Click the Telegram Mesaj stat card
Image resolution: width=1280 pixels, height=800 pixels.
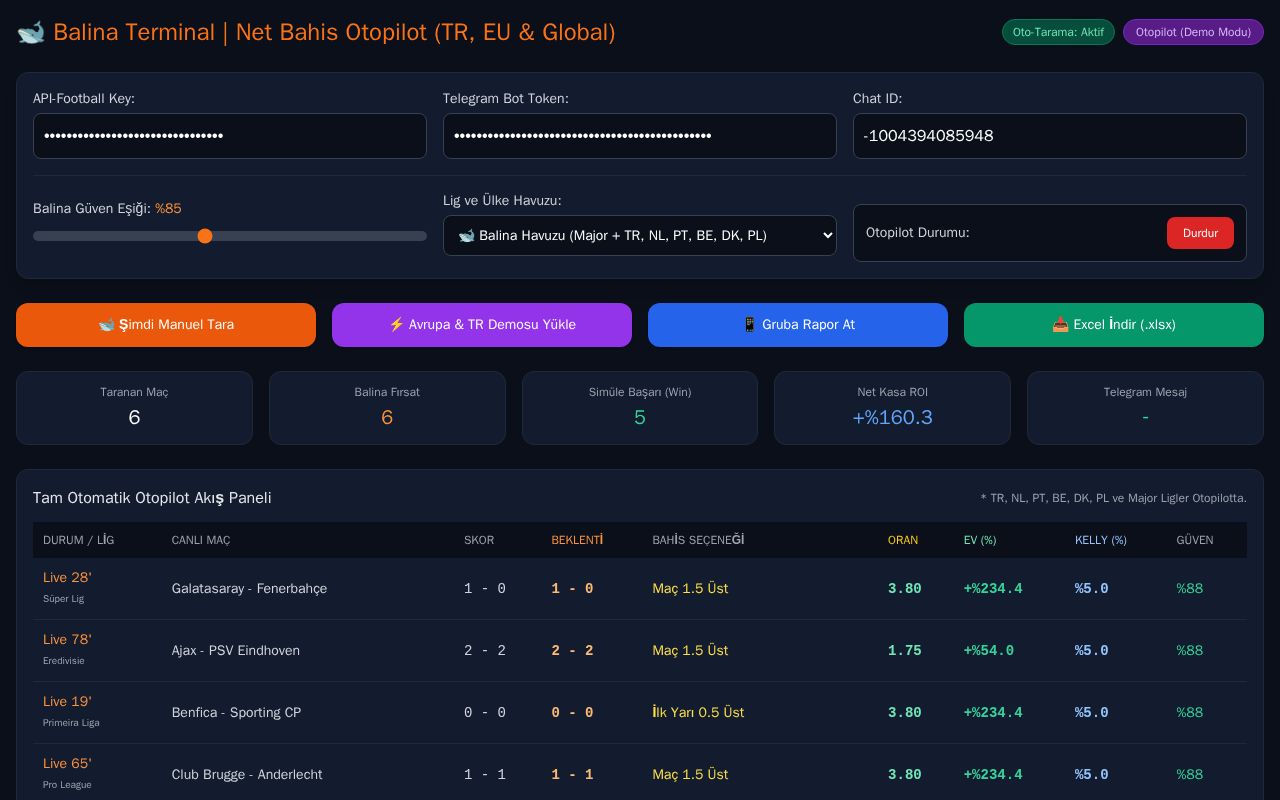[1145, 408]
